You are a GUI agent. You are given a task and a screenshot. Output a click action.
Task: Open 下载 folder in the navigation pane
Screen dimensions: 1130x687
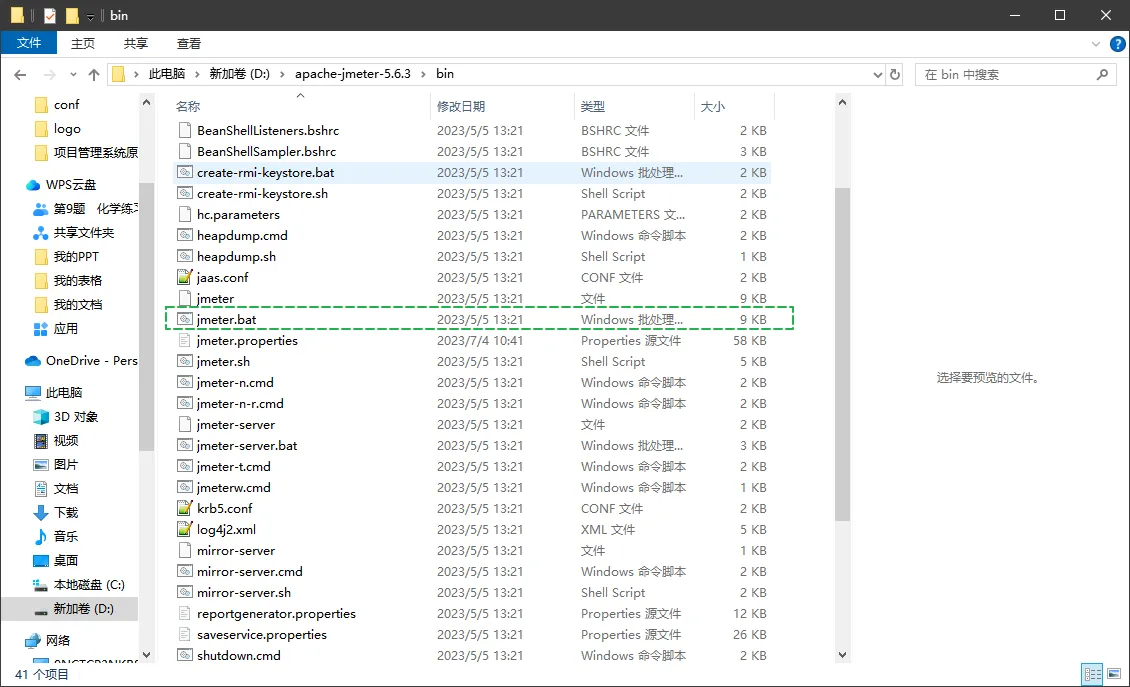click(66, 513)
